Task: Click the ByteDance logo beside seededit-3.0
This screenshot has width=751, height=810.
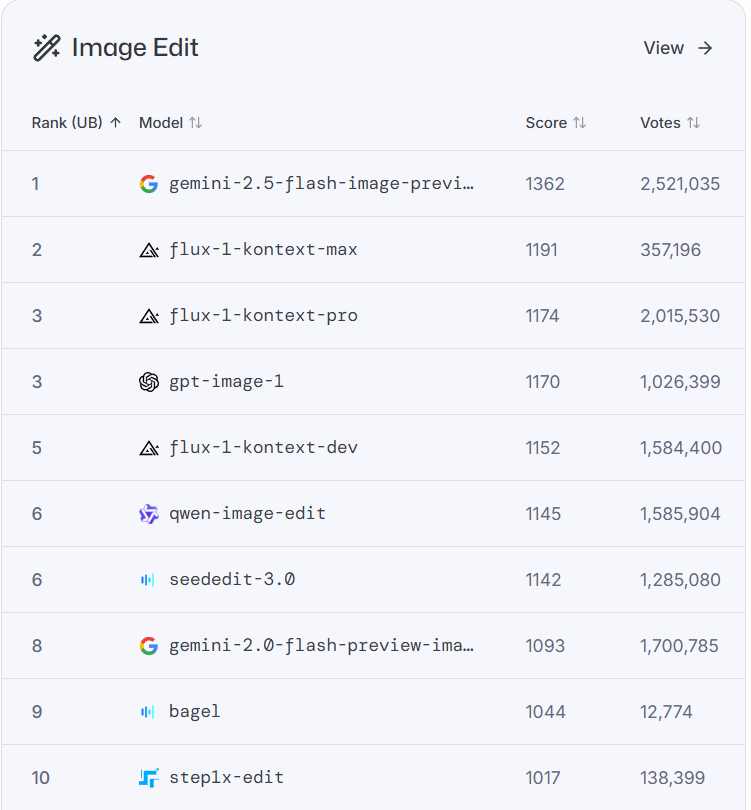Action: tap(148, 580)
